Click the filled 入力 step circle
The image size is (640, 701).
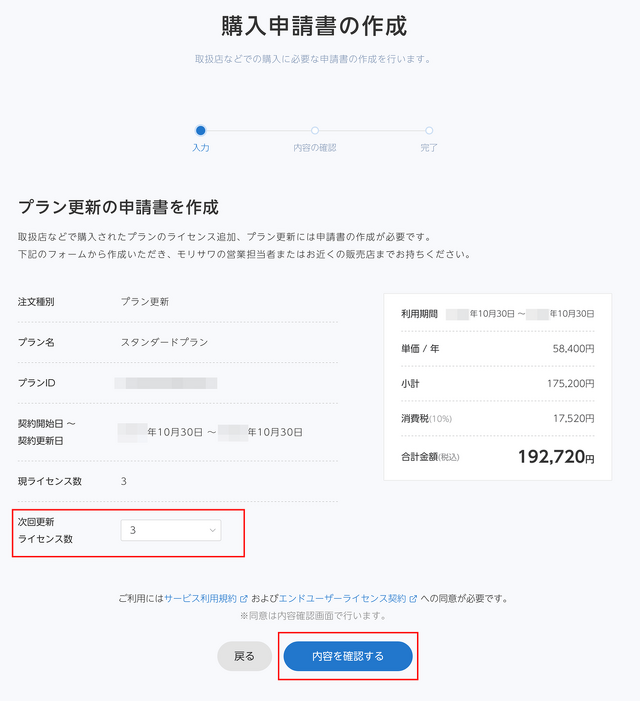pos(201,130)
